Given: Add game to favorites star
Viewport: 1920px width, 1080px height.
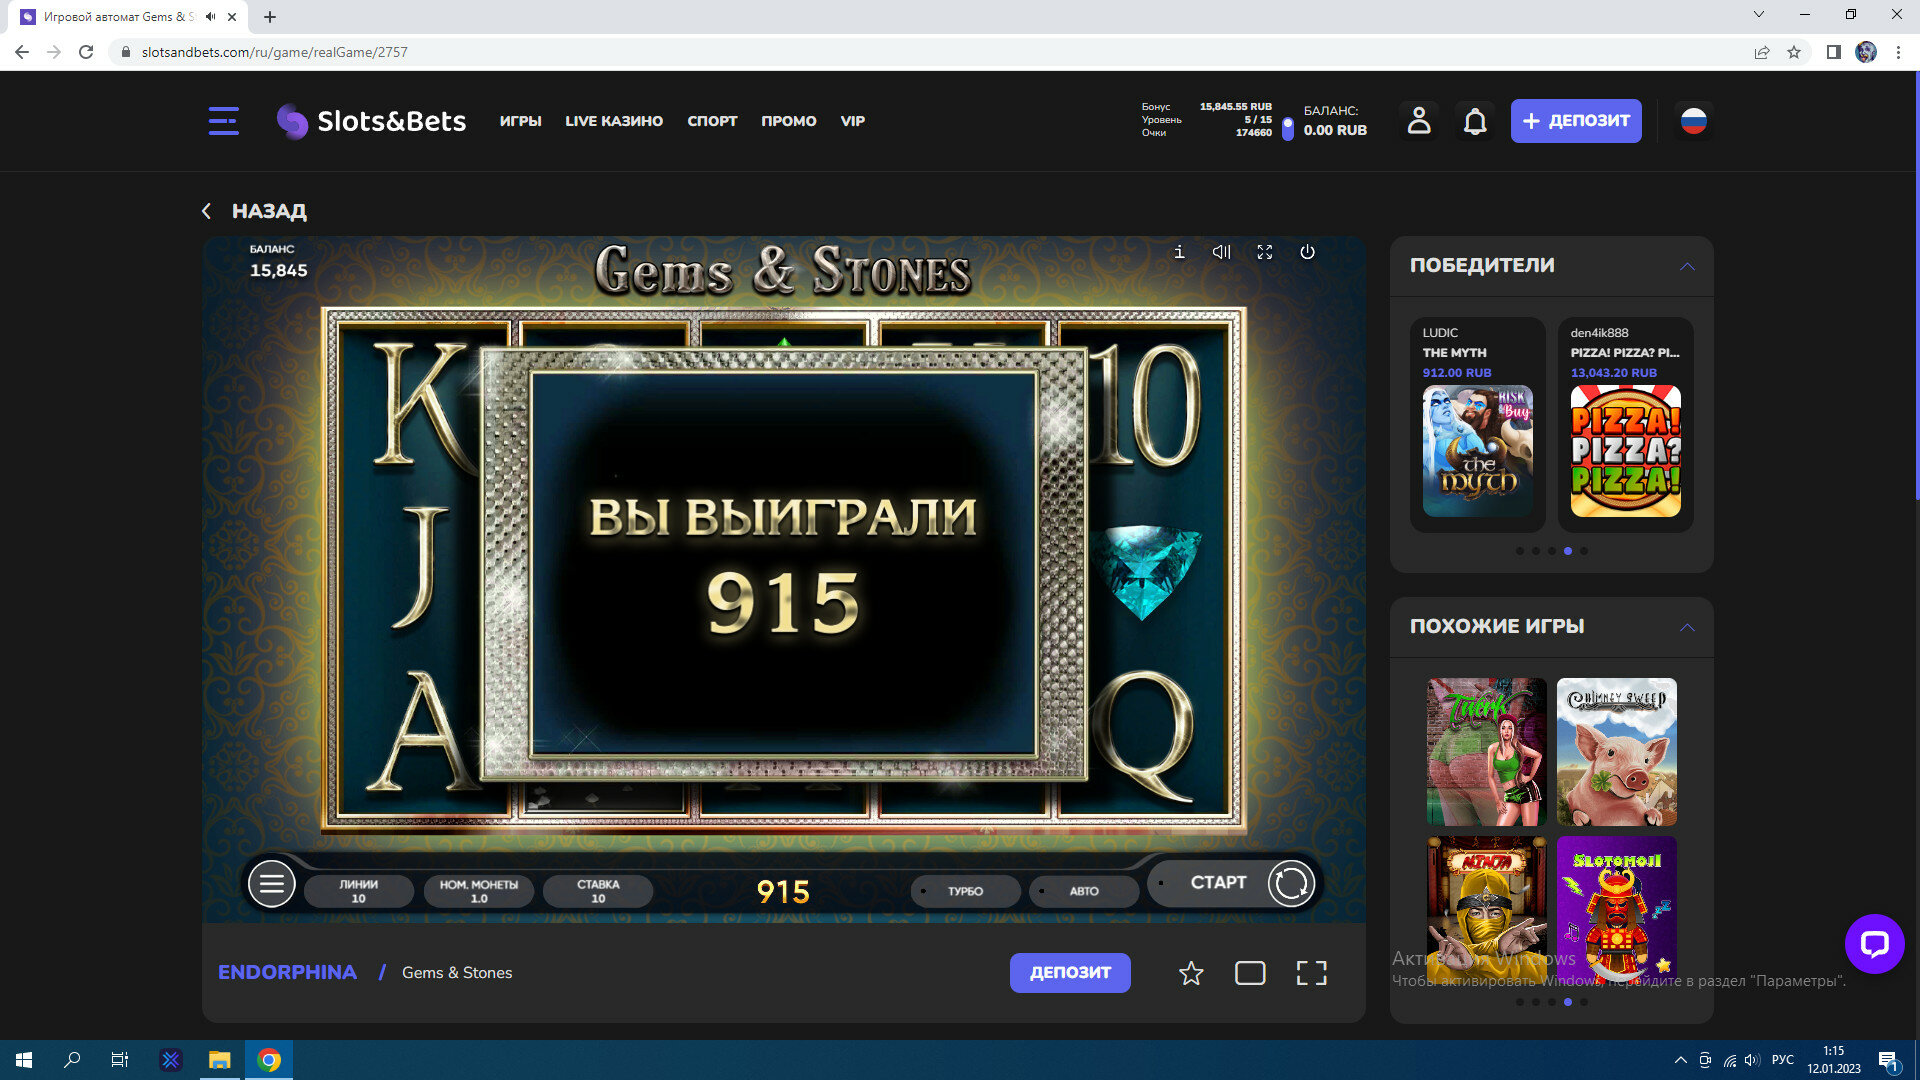Looking at the screenshot, I should point(1190,973).
